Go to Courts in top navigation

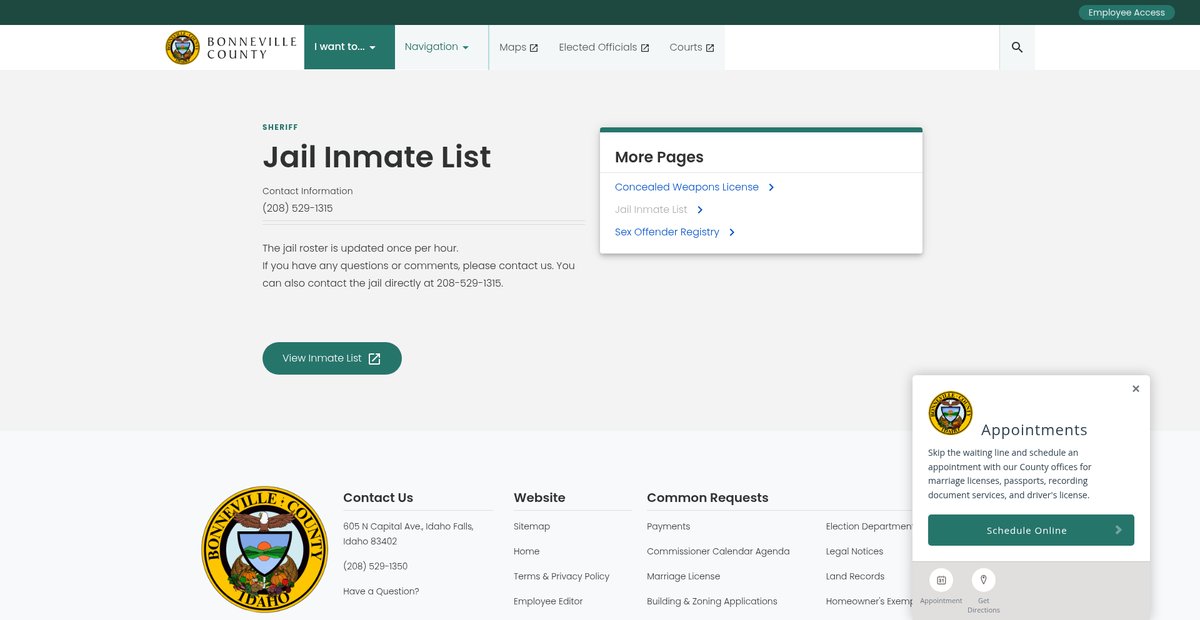coord(691,47)
